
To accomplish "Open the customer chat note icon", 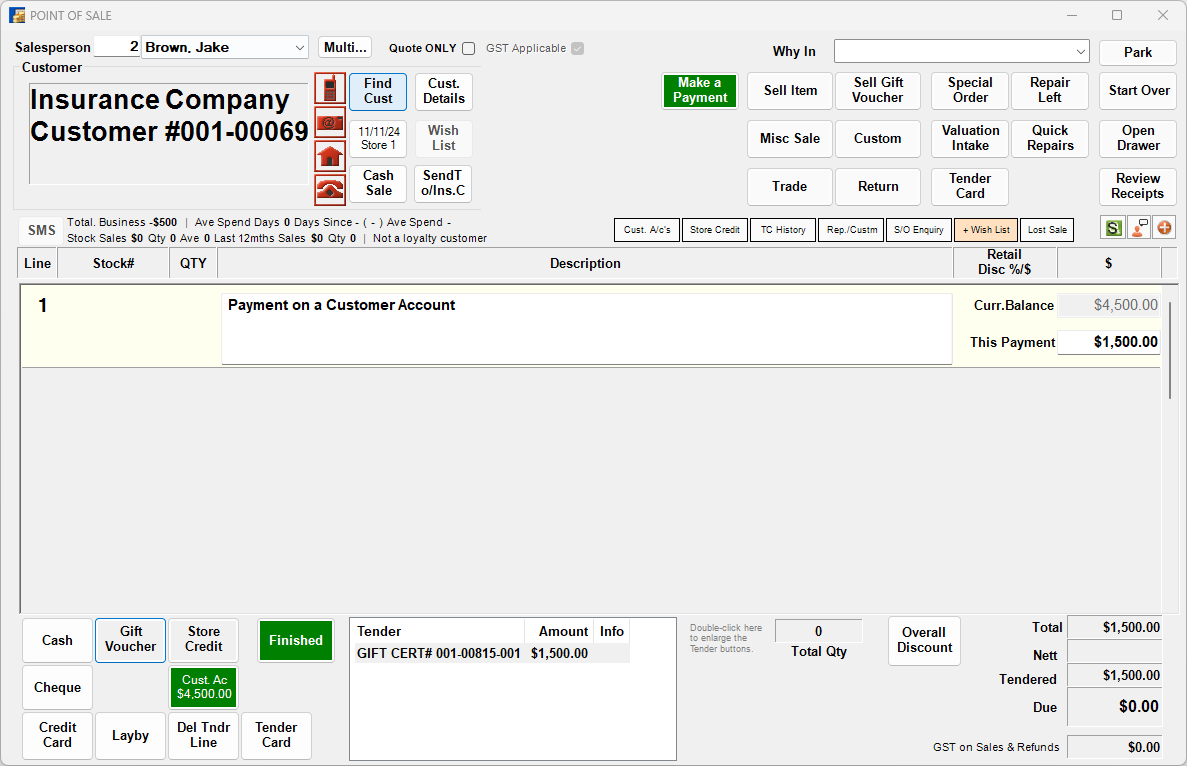I will [1138, 228].
